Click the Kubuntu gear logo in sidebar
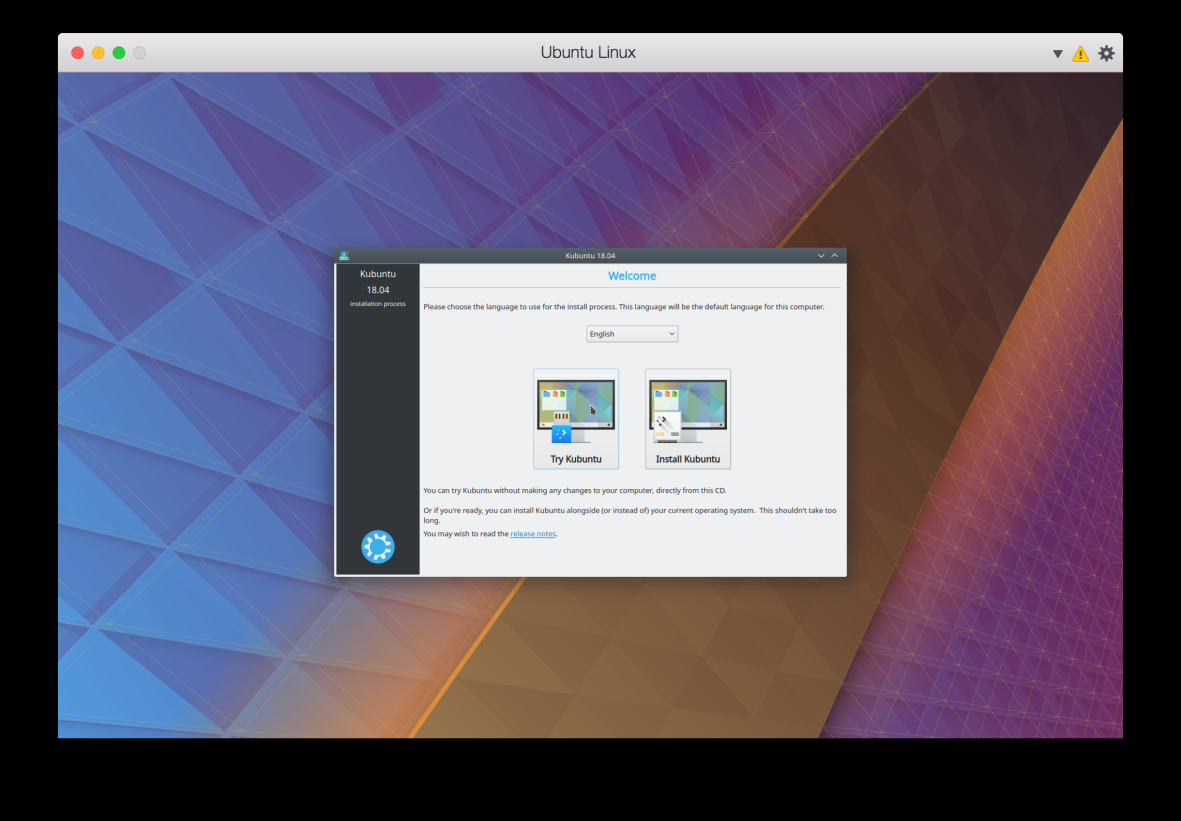This screenshot has height=821, width=1181. coord(377,547)
